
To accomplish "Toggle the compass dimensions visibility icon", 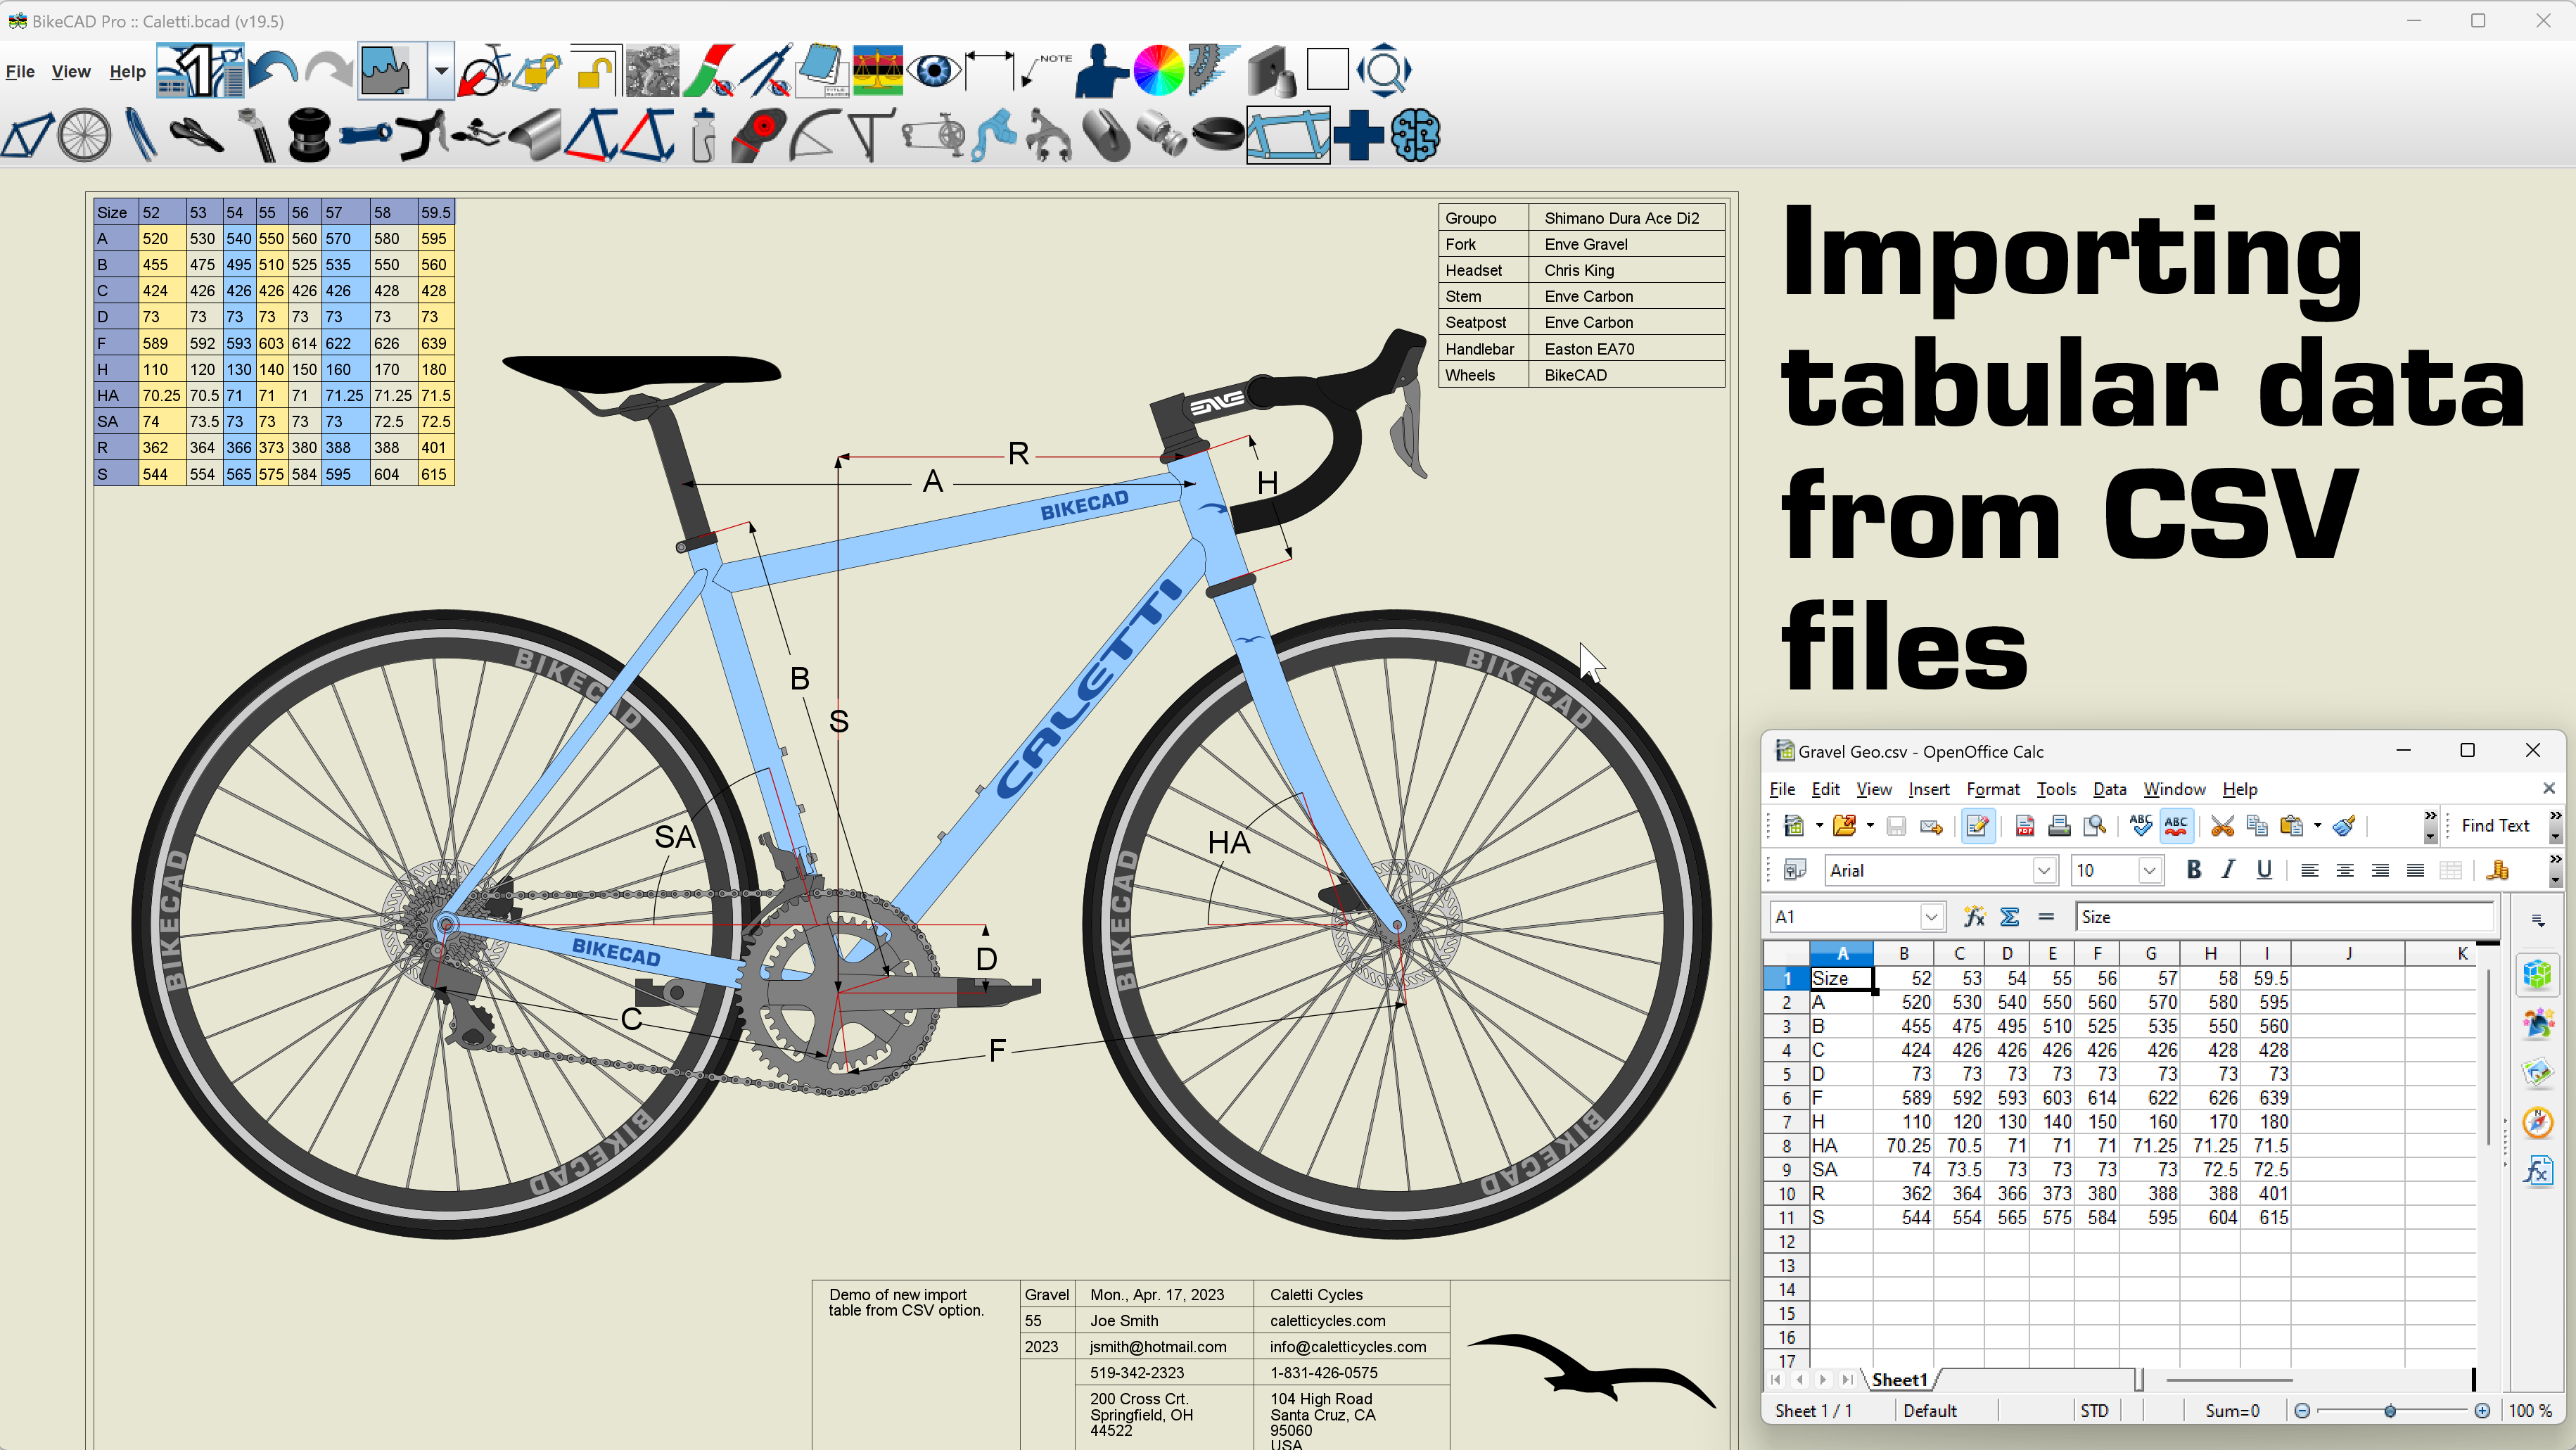I will [766, 71].
